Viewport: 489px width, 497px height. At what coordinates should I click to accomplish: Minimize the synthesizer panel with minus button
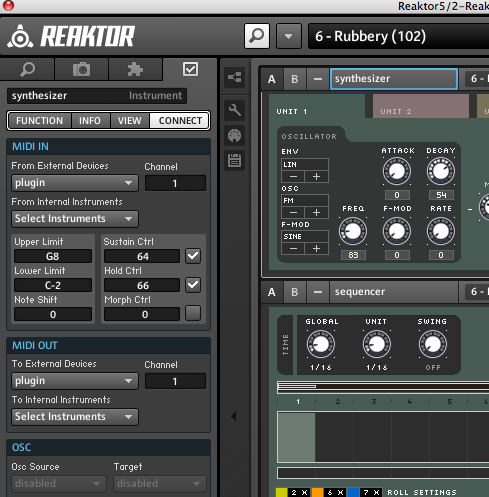click(318, 79)
